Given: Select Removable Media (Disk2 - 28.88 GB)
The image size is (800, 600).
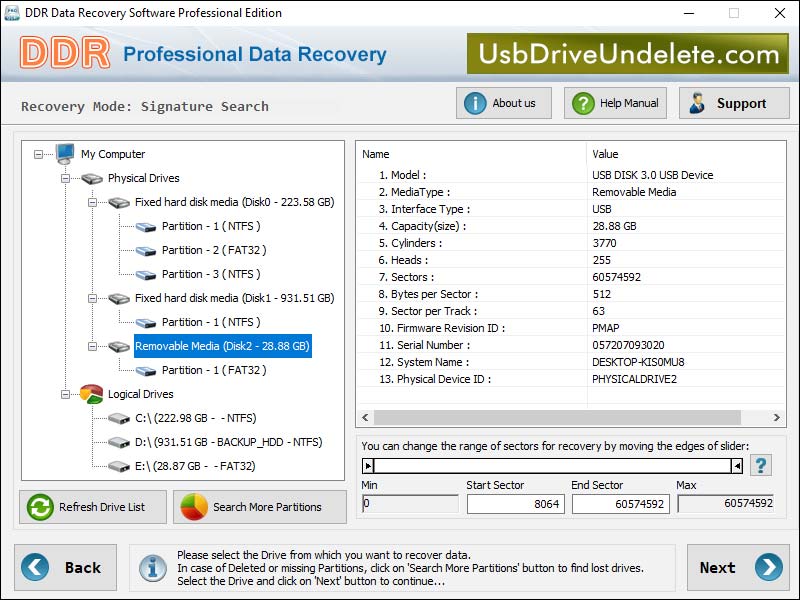Looking at the screenshot, I should coord(222,346).
